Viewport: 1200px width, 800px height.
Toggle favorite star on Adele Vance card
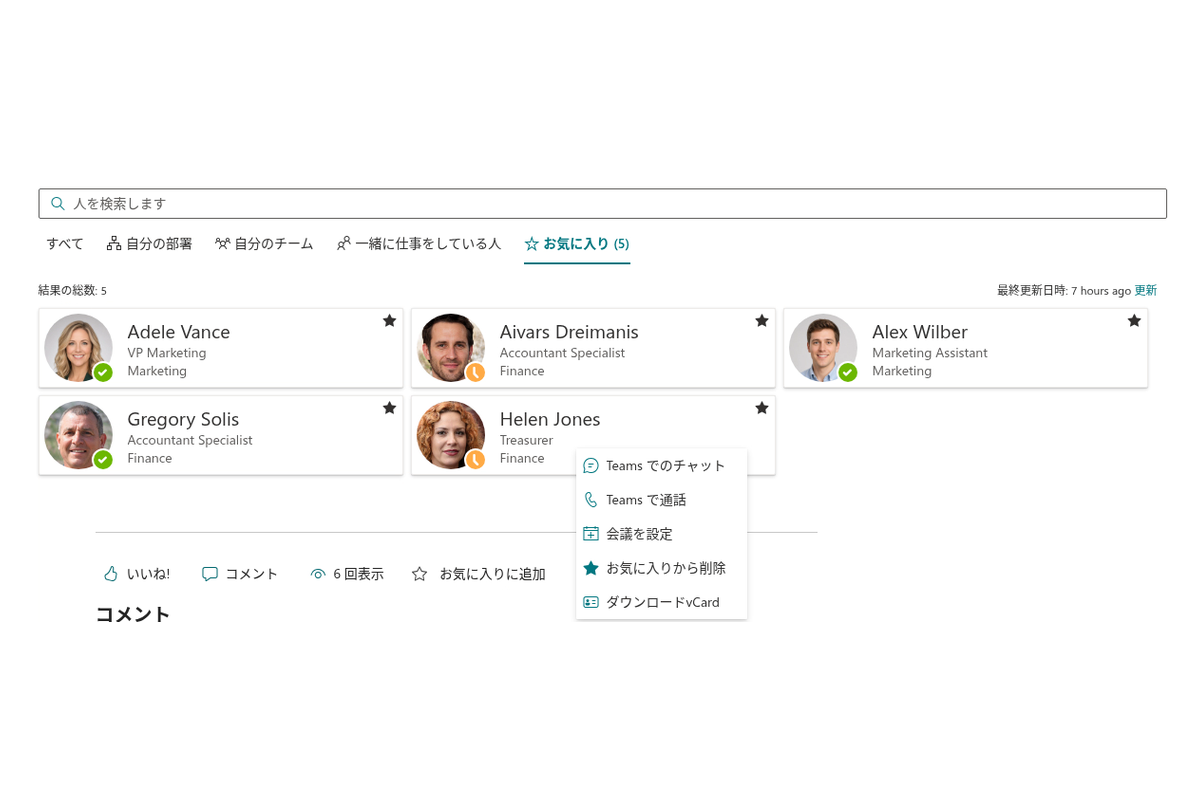tap(389, 320)
